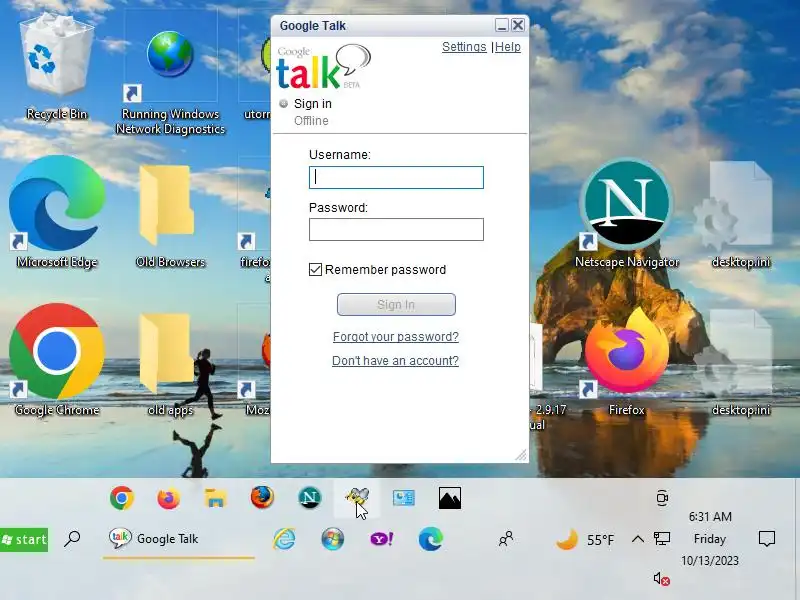800x600 pixels.
Task: Expand hidden system tray icons chevron
Action: [x=637, y=539]
